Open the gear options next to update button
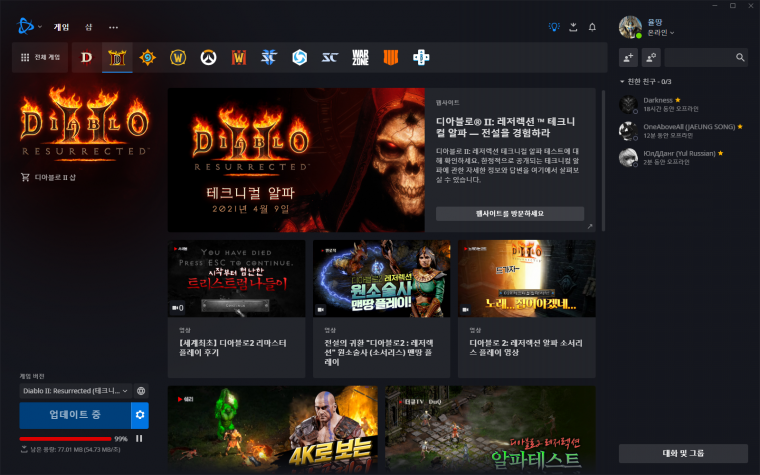Viewport: 760px width, 475px height. [x=140, y=415]
